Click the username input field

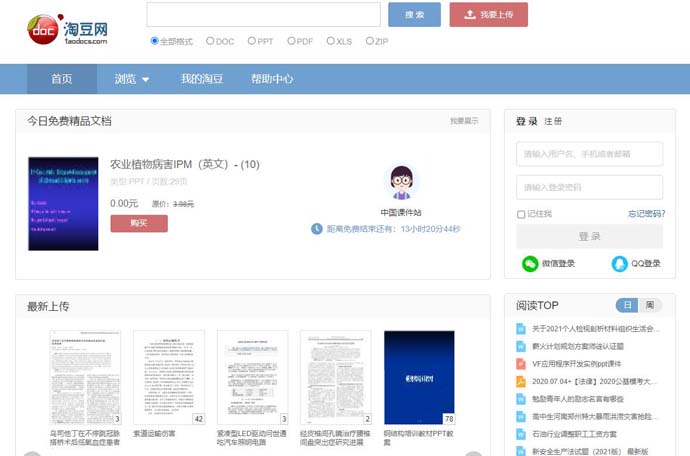(x=589, y=154)
